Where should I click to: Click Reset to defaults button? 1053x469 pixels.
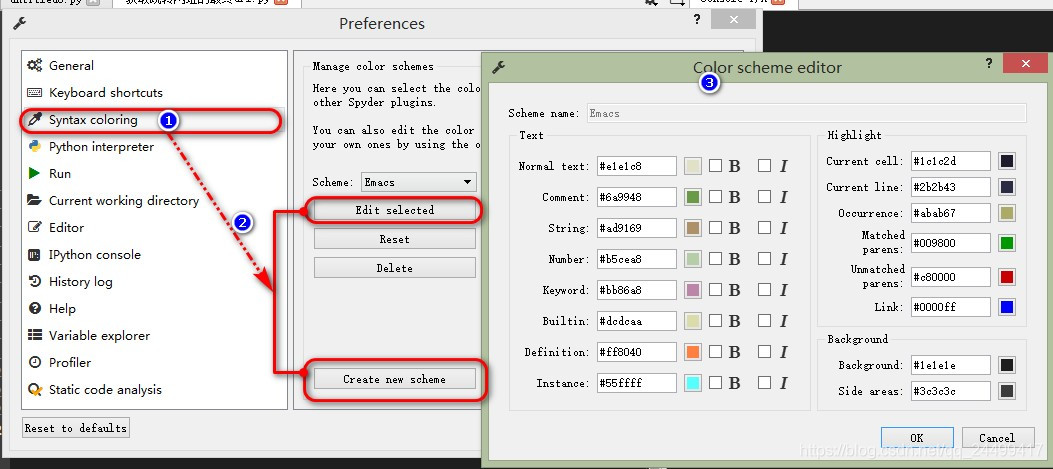pos(75,428)
